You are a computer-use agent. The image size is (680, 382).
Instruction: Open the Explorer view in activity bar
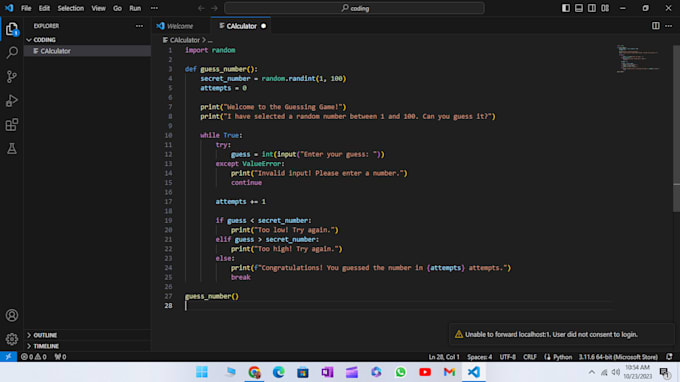12,29
